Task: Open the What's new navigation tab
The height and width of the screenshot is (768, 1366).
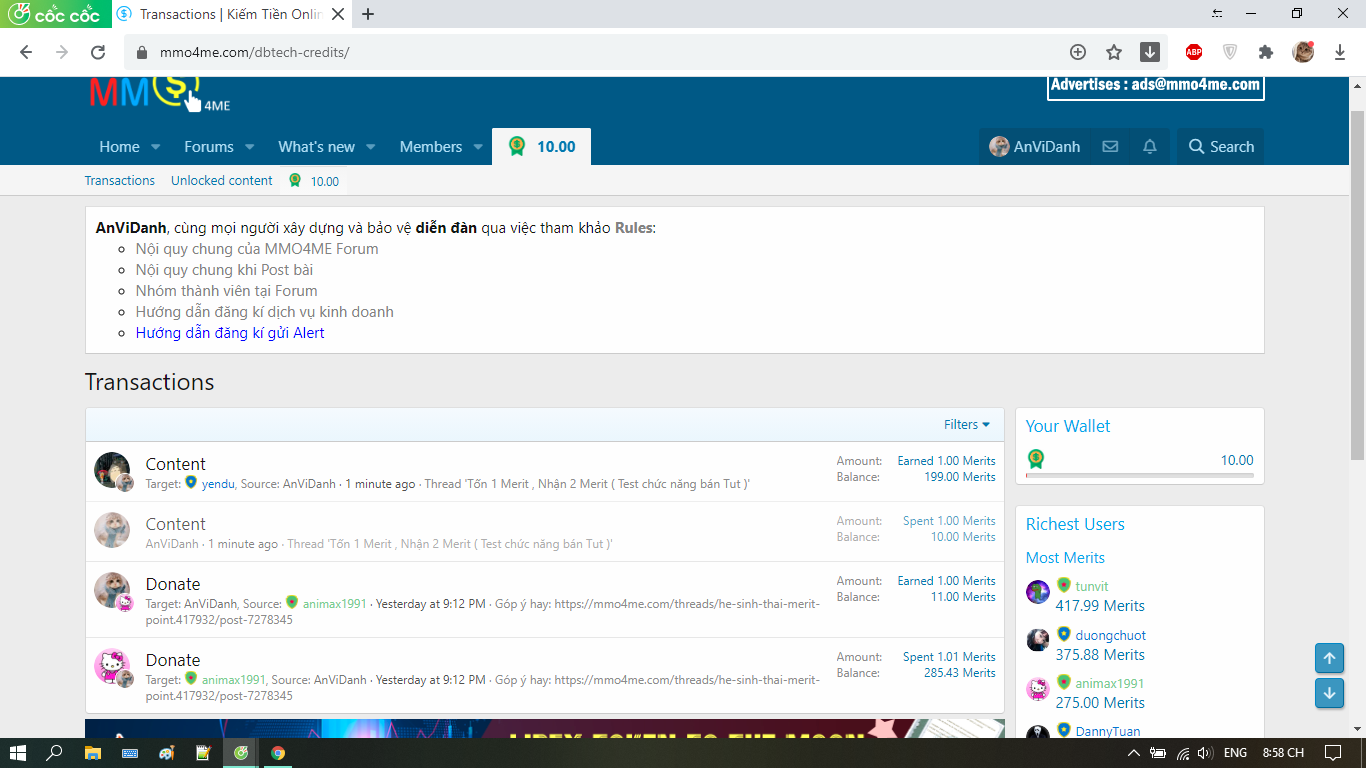Action: point(316,146)
